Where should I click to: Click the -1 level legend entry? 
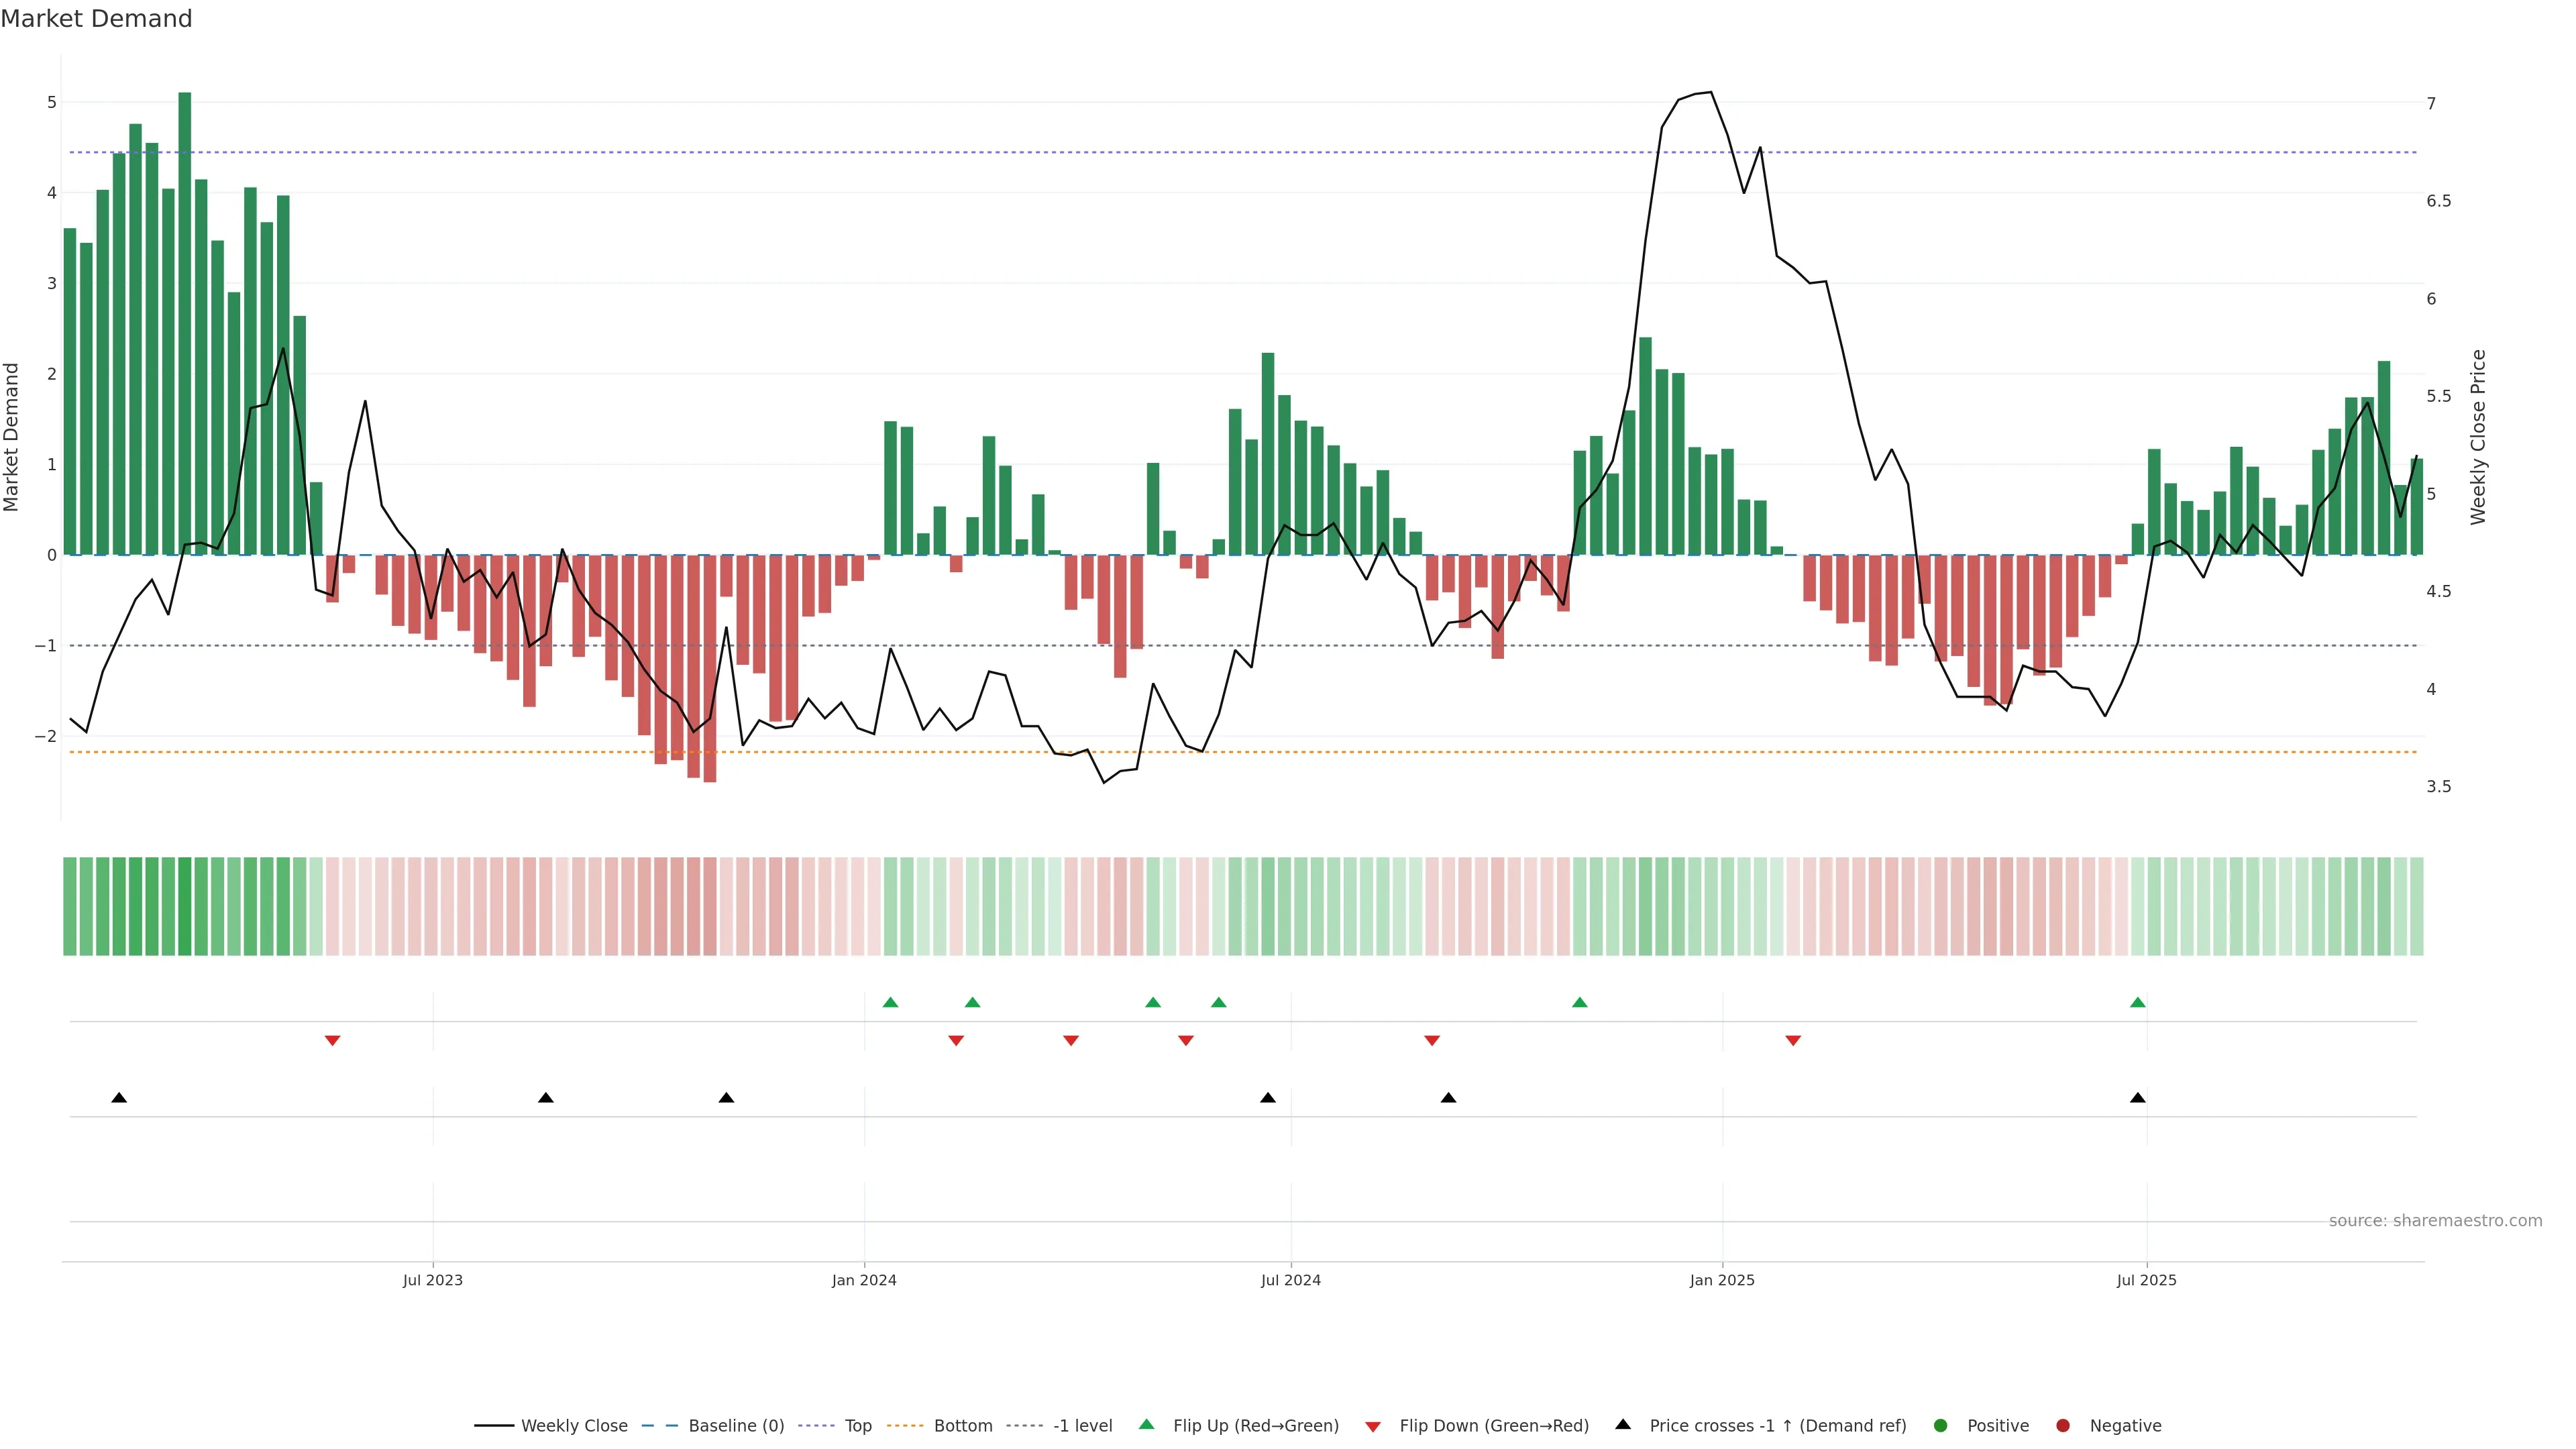[1082, 1426]
